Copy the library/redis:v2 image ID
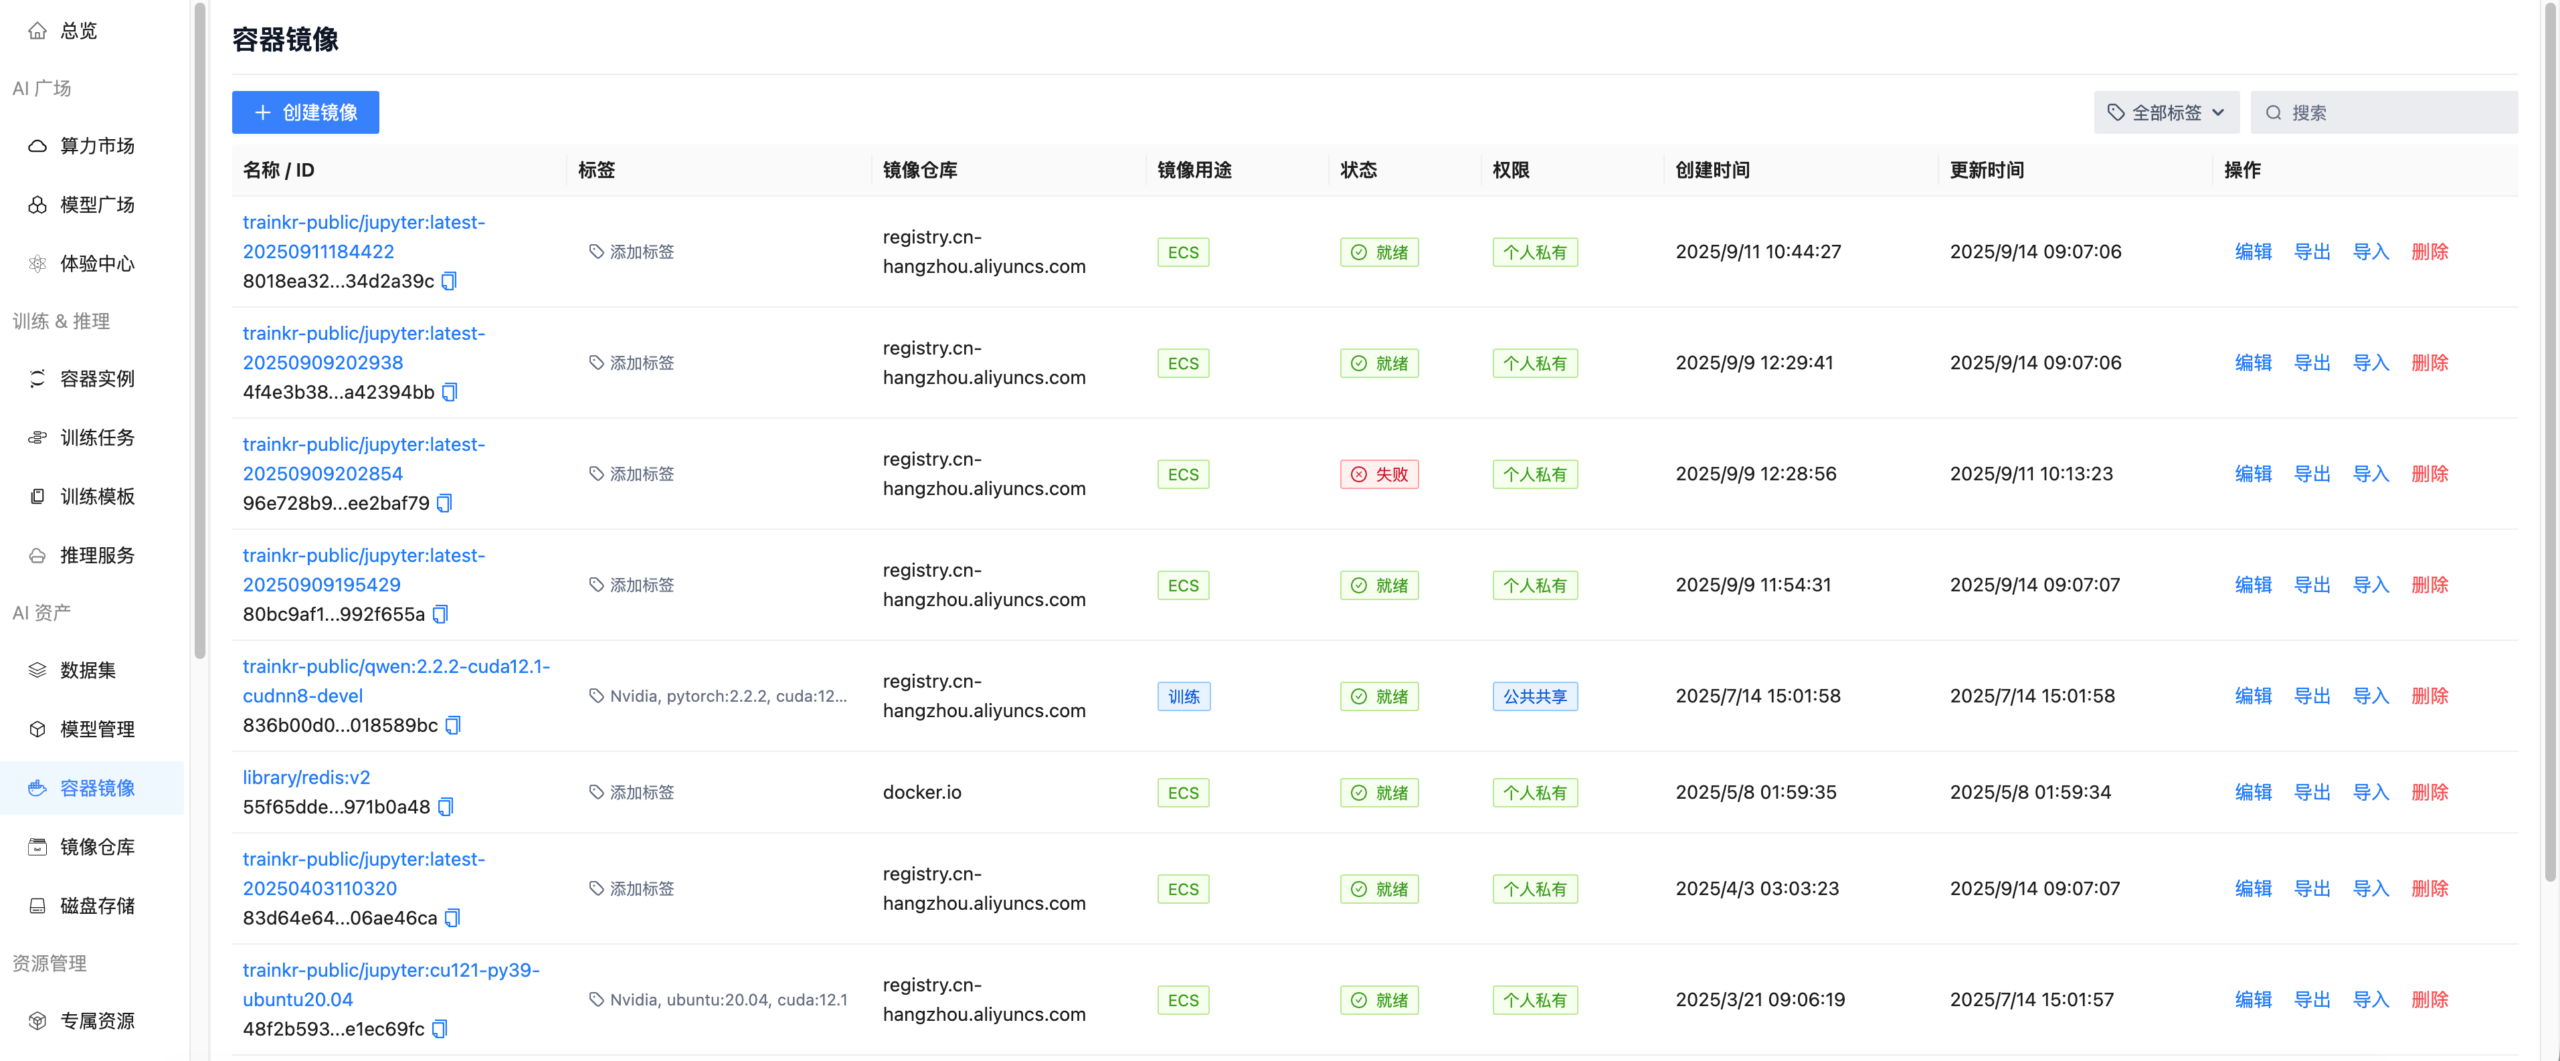2560x1061 pixels. 446,807
